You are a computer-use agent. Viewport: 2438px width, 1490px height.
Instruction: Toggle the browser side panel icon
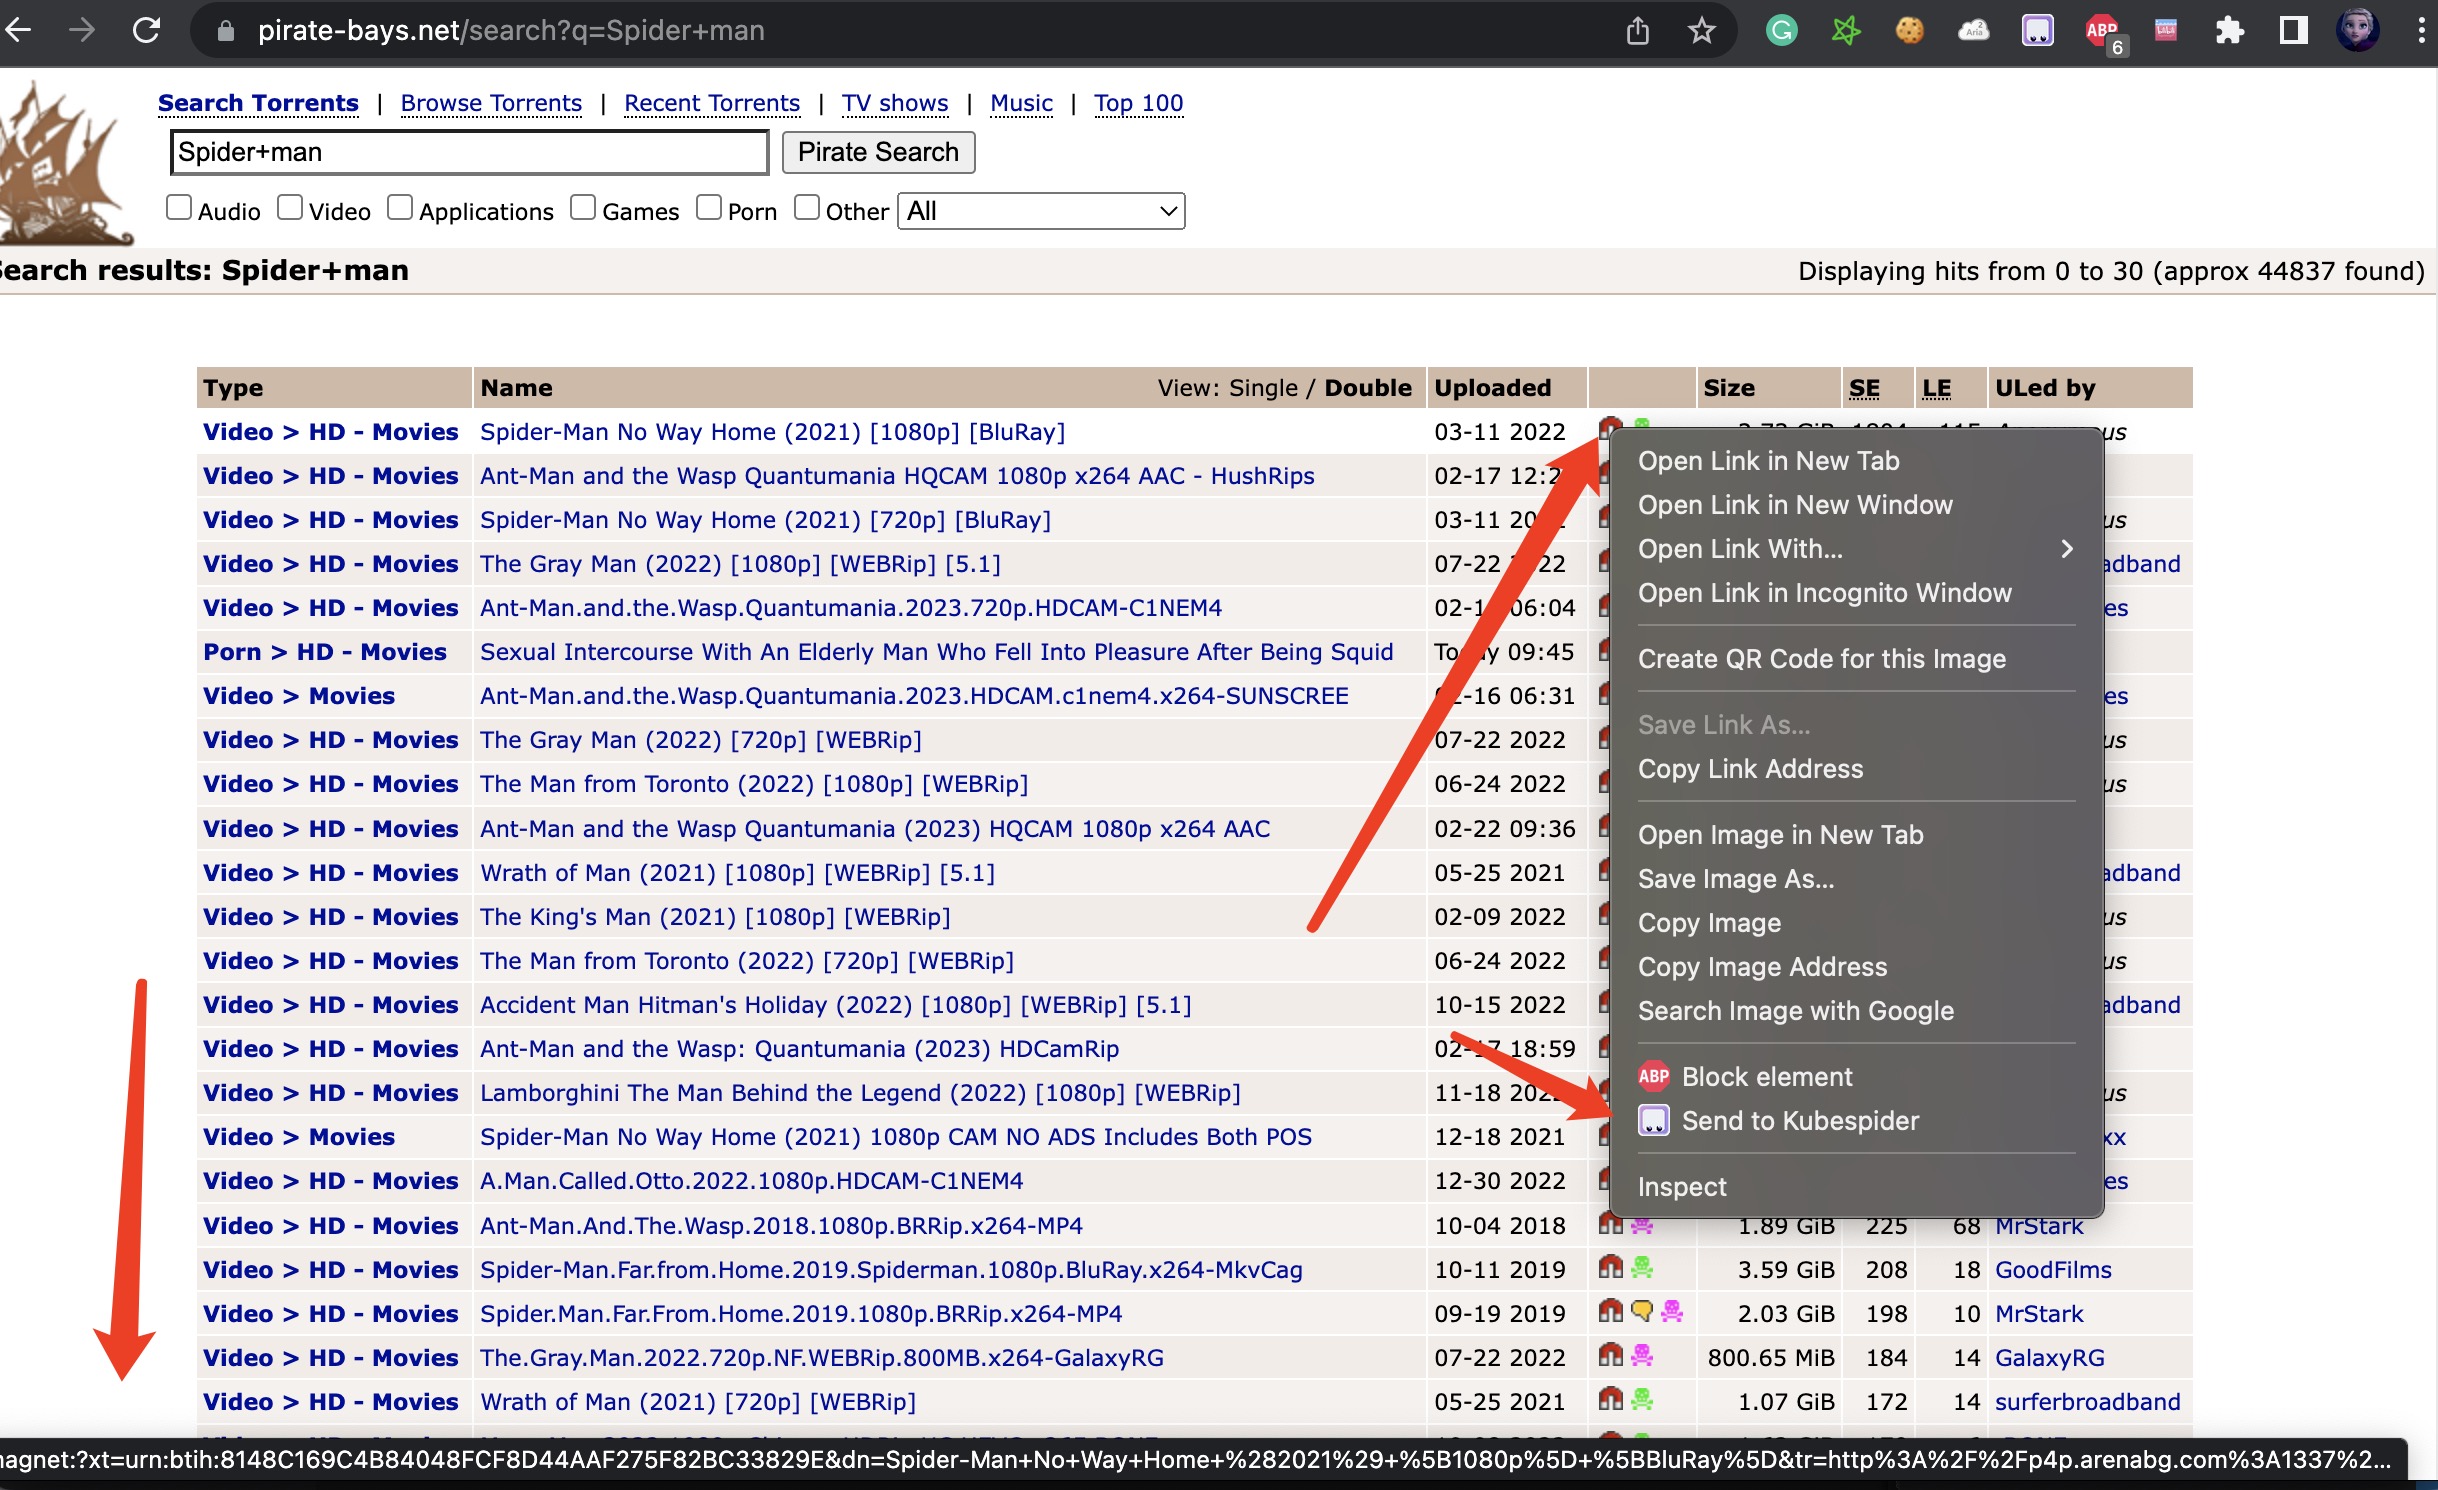pyautogui.click(x=2293, y=31)
